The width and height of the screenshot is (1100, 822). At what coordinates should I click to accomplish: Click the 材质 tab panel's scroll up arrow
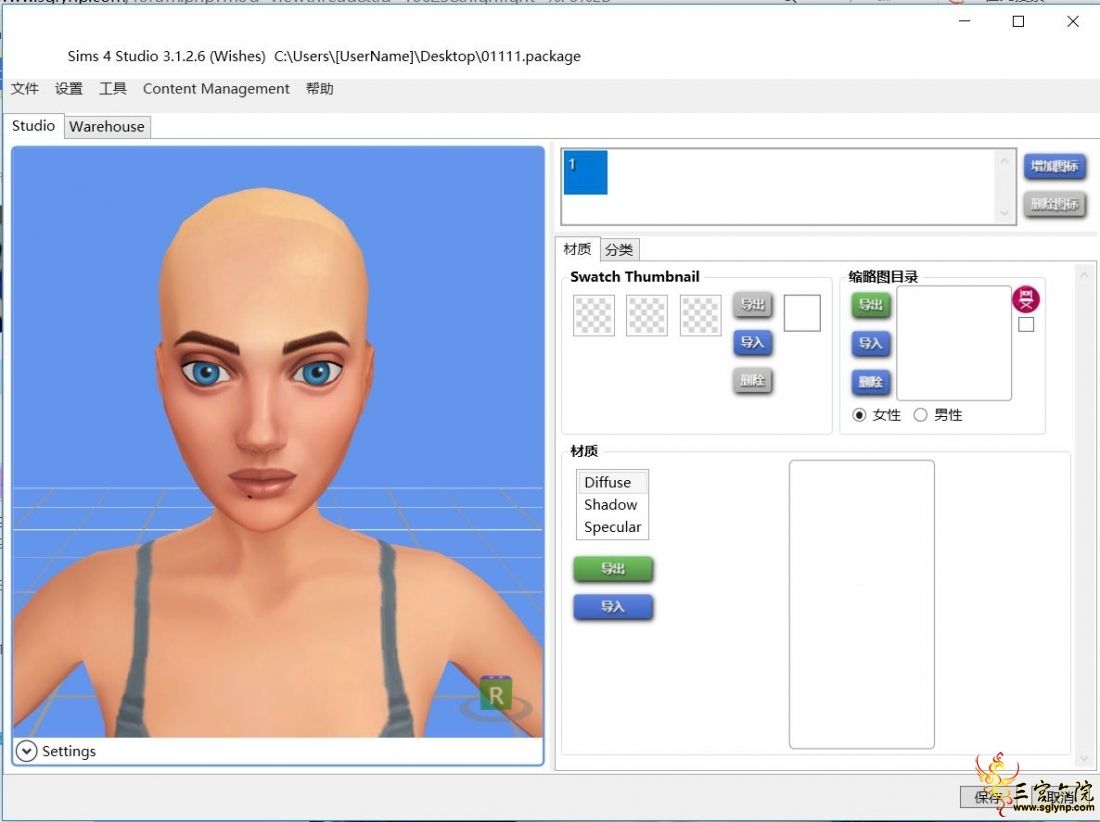1085,275
